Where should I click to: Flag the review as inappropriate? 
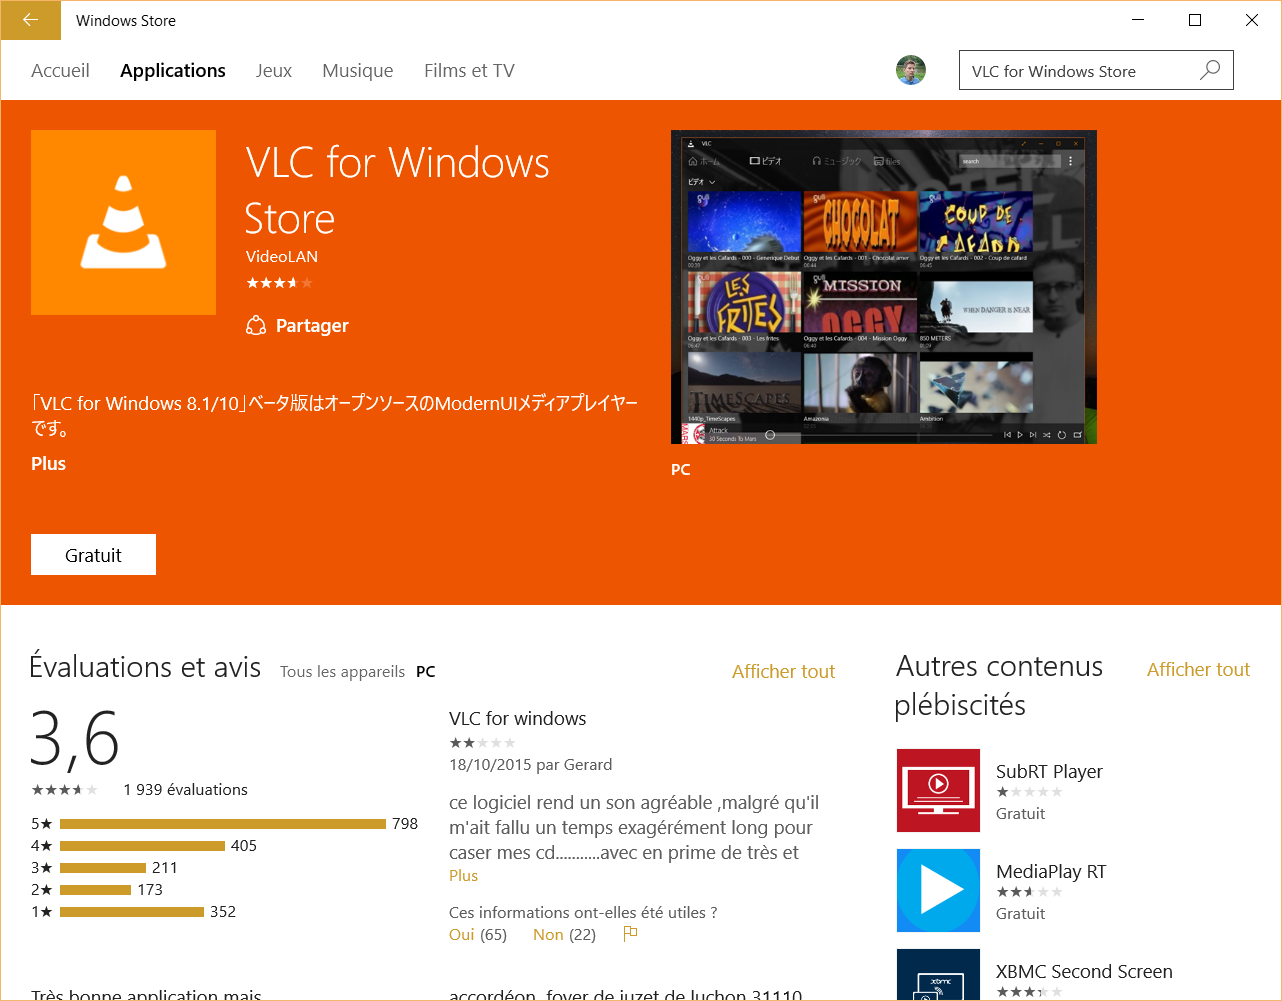[630, 934]
